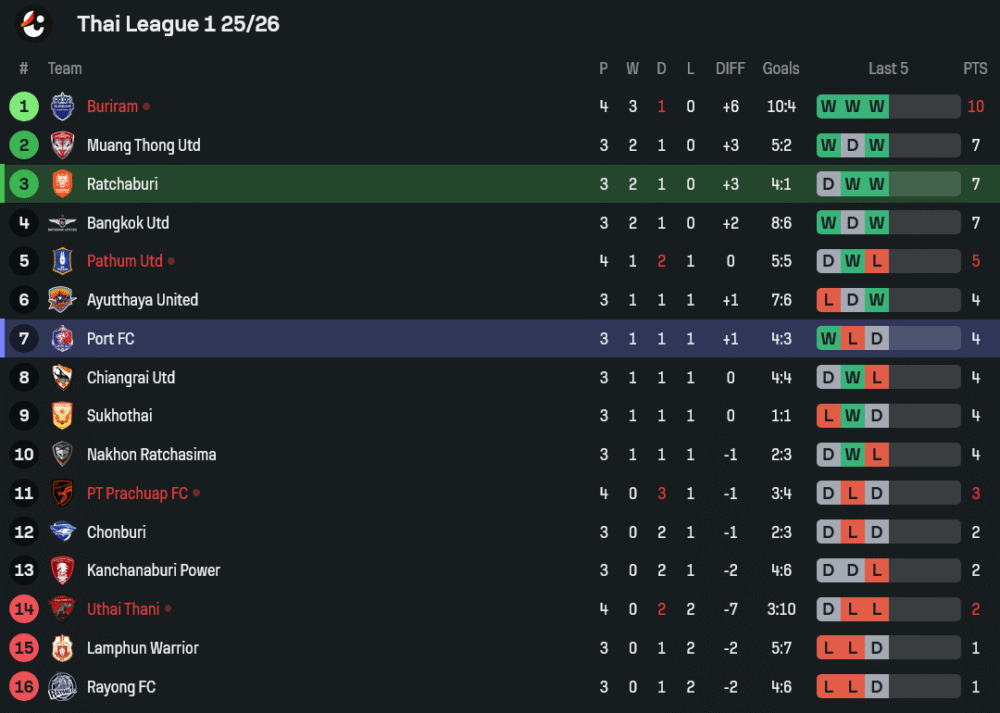Image resolution: width=1000 pixels, height=713 pixels.
Task: Click the Ayutthaya United club crest
Action: click(62, 300)
